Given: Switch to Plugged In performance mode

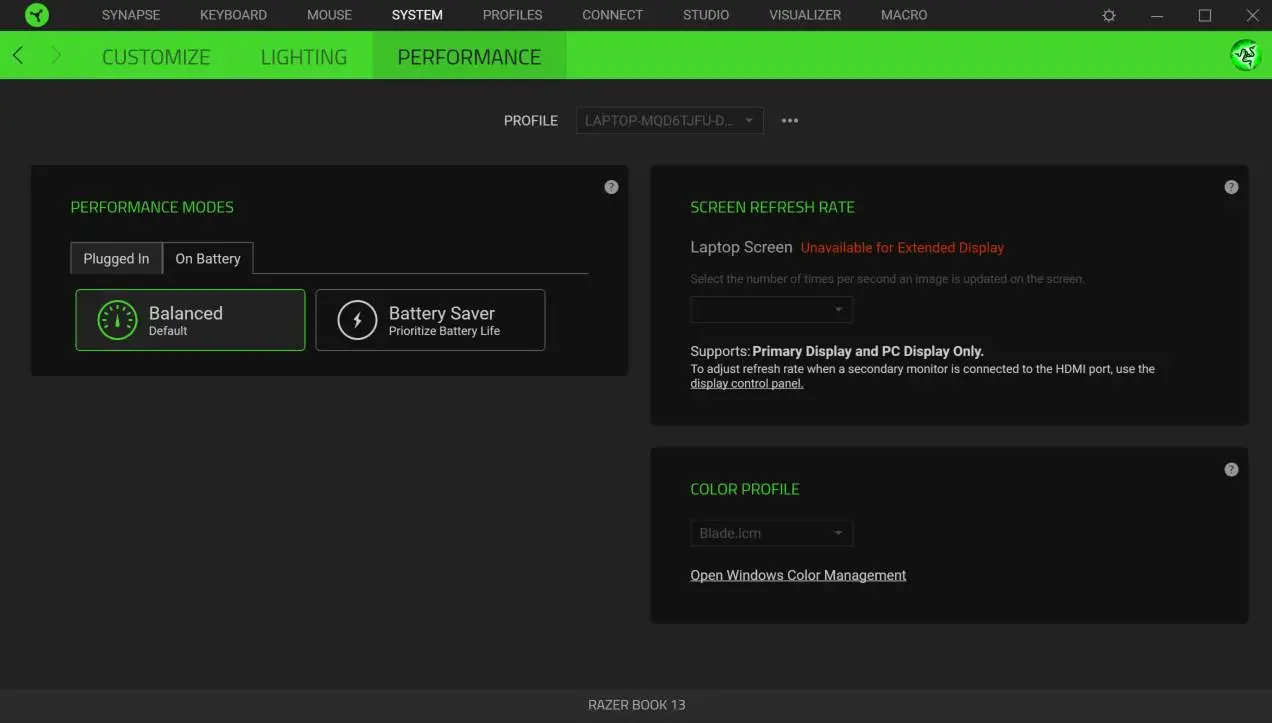Looking at the screenshot, I should pyautogui.click(x=116, y=258).
